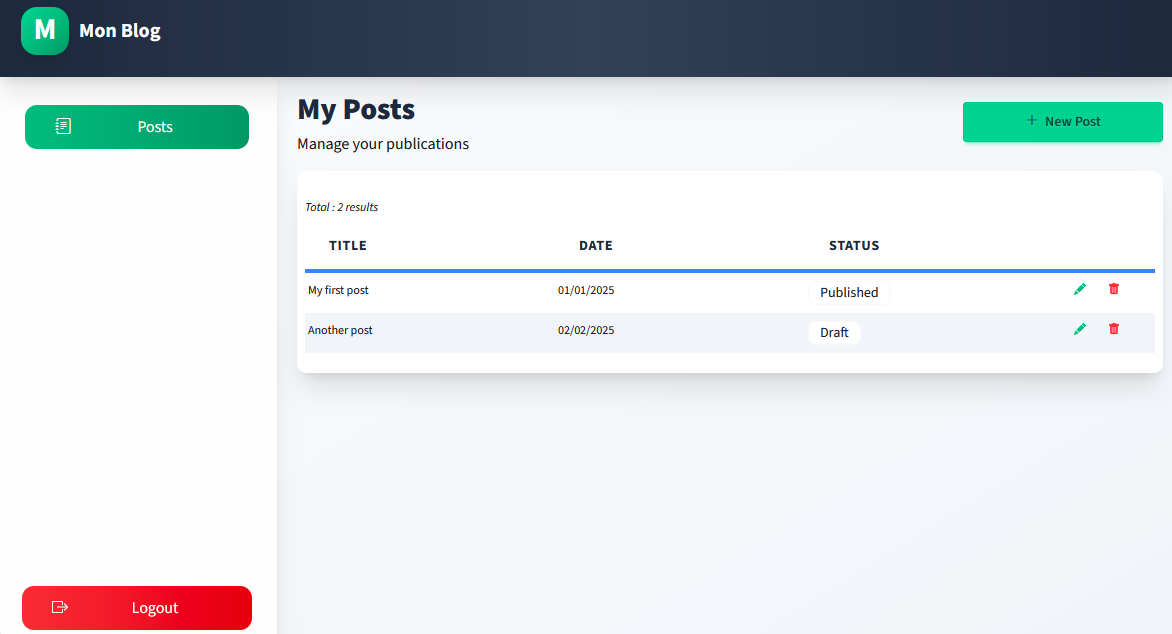
Task: Click the Posts notebook icon in sidebar
Action: [63, 127]
